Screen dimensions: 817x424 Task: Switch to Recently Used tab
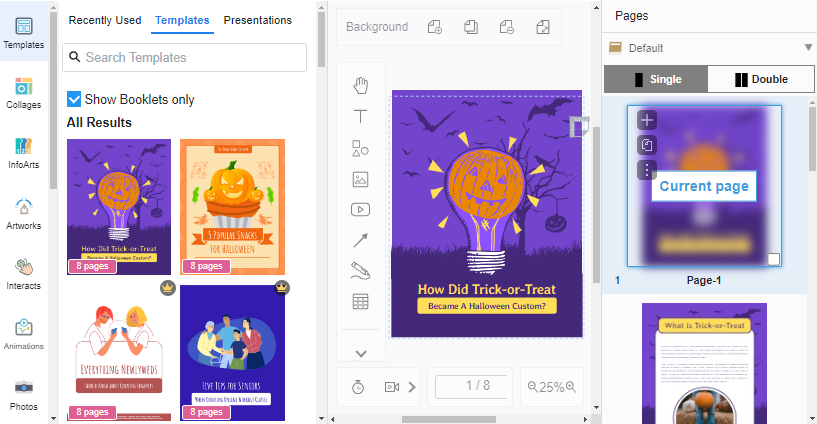pos(105,20)
